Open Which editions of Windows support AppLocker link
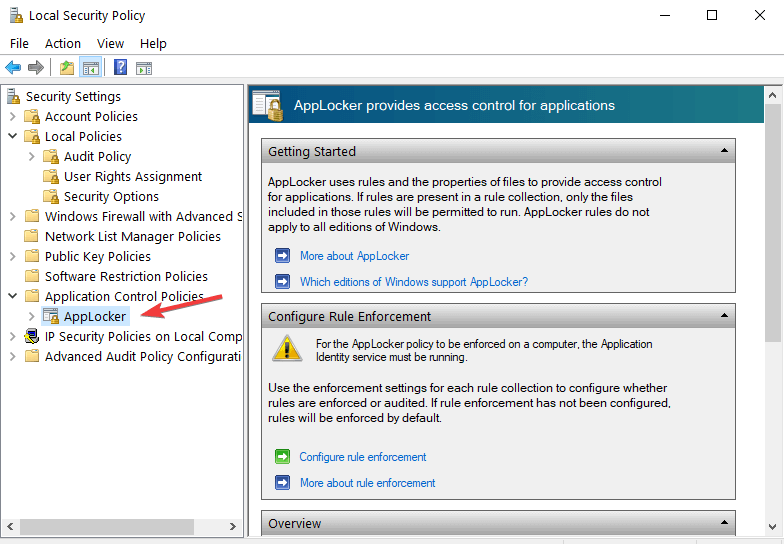784x544 pixels. pos(414,282)
